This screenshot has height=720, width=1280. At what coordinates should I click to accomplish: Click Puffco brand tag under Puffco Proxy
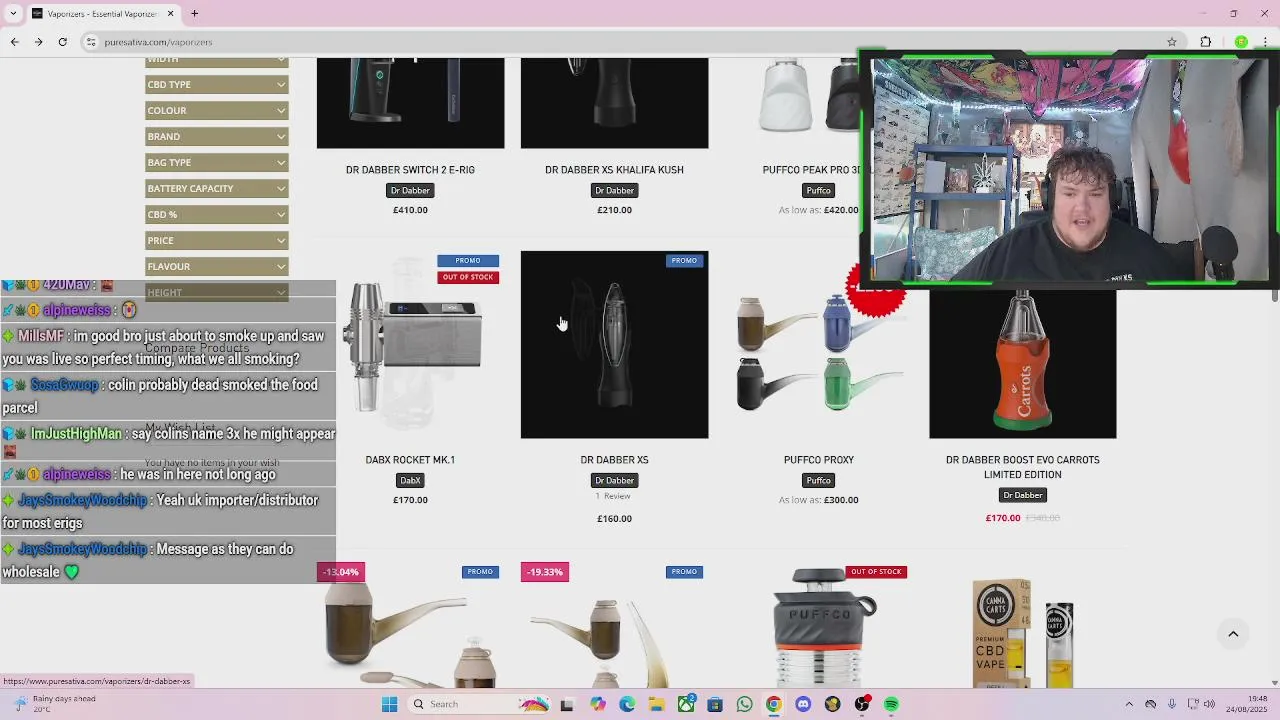(819, 480)
